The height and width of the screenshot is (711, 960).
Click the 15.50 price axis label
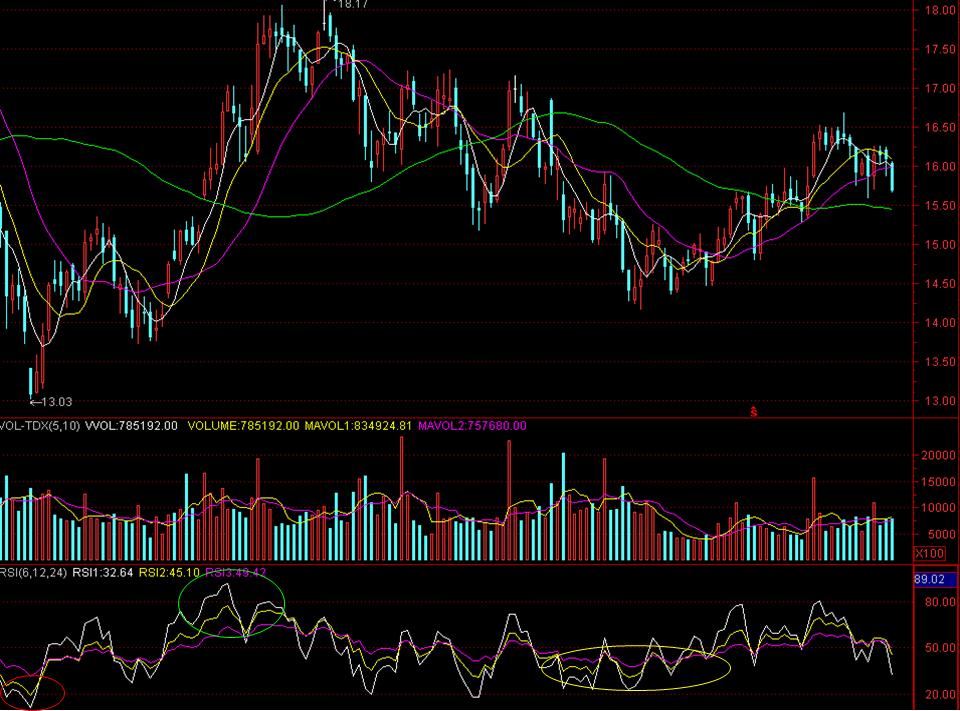(940, 206)
